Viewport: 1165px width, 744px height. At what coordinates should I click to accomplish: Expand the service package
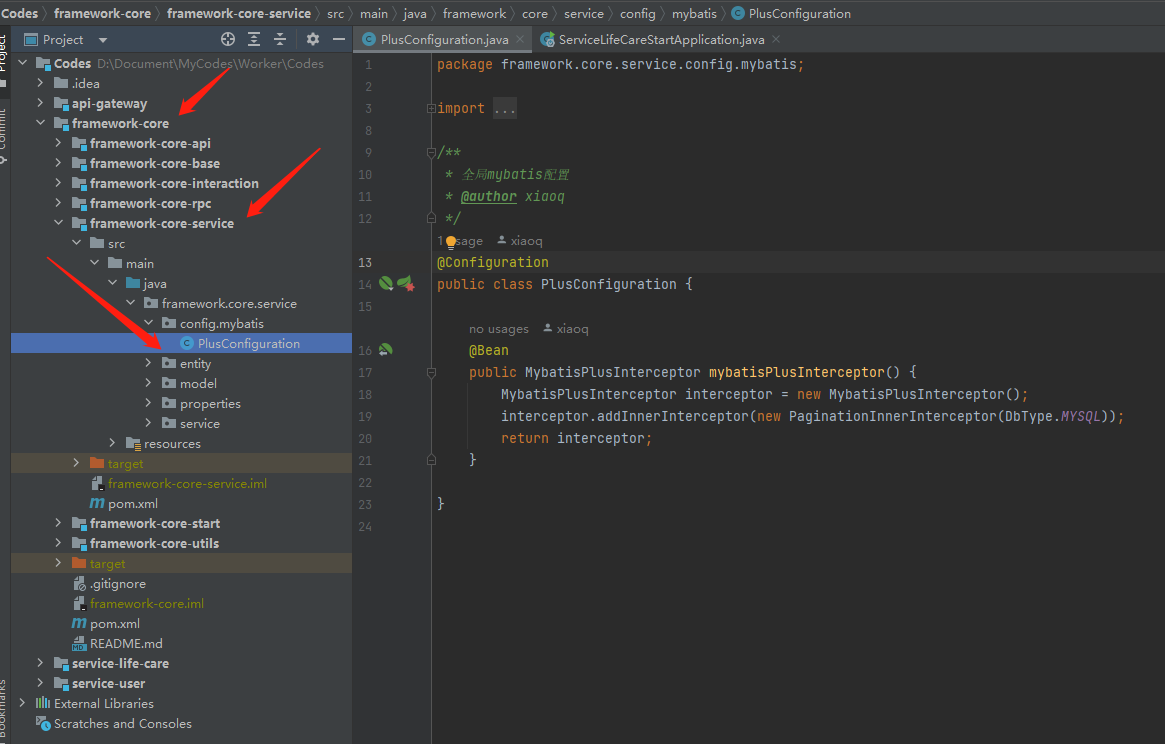(149, 423)
